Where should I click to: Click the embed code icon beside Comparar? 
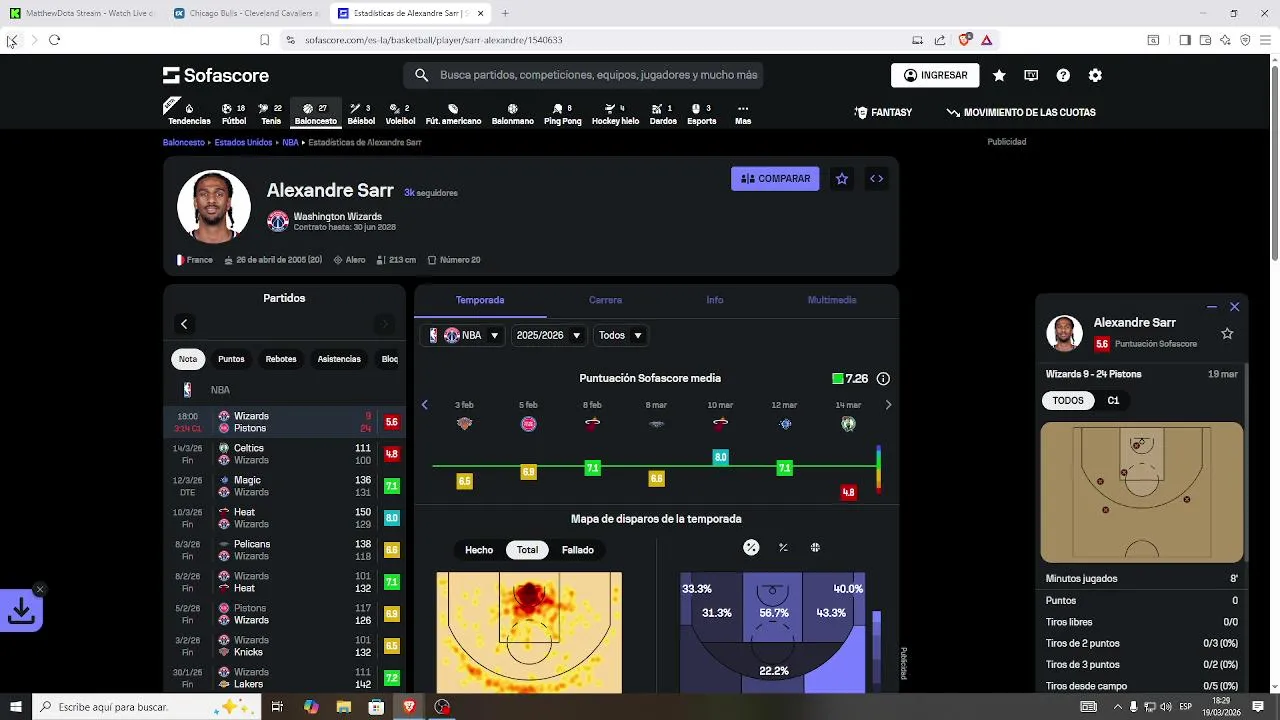[876, 178]
